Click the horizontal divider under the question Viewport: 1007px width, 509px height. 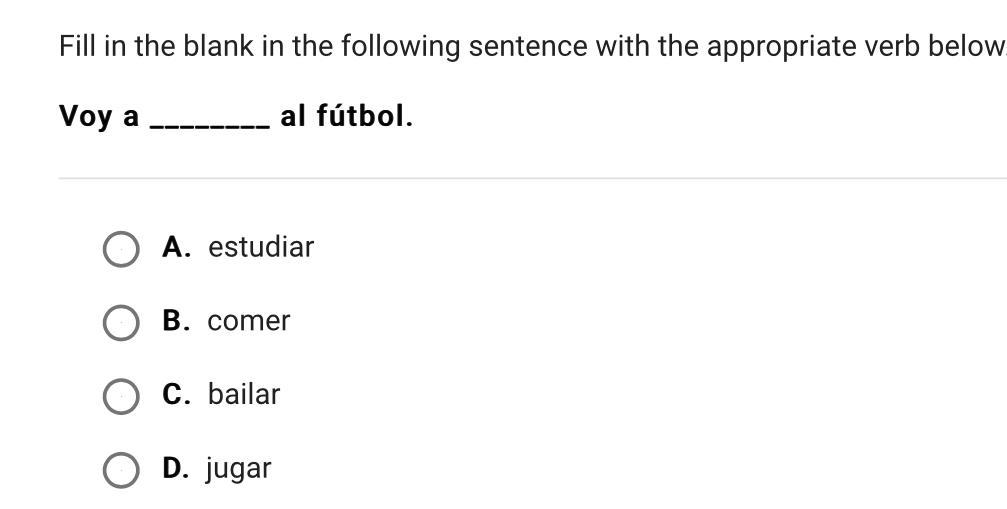pyautogui.click(x=532, y=178)
